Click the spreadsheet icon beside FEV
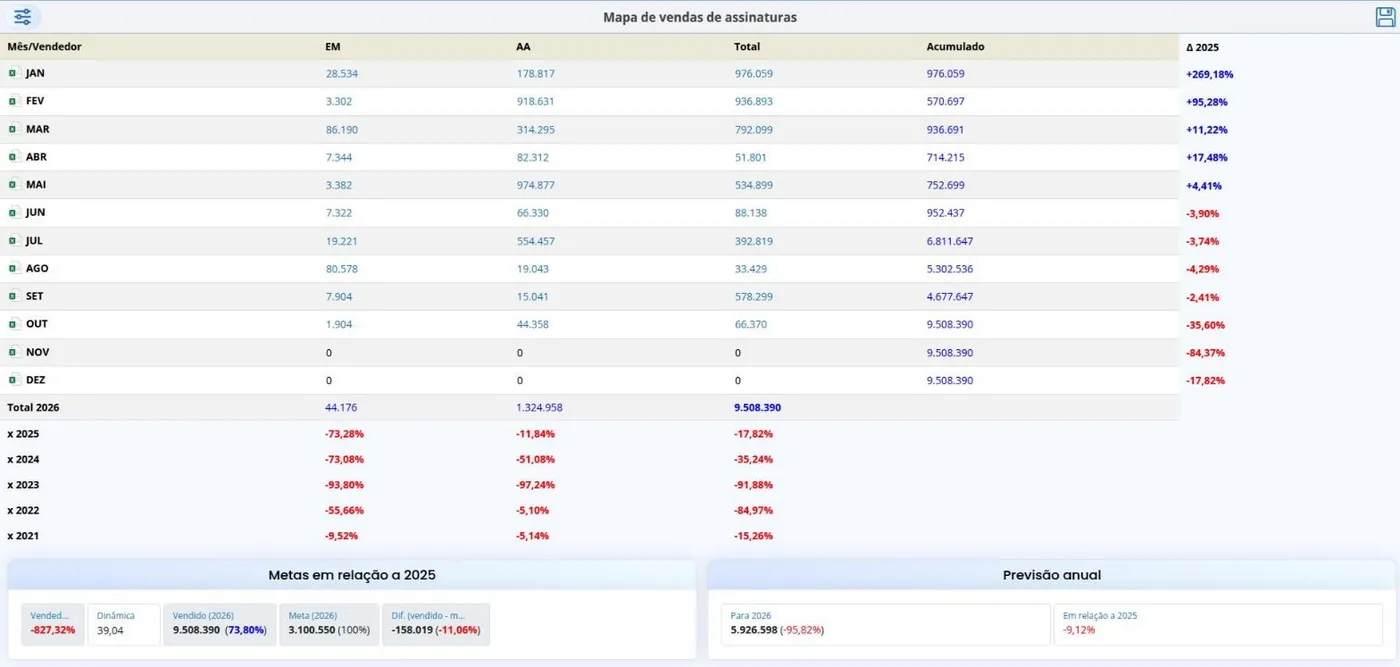The width and height of the screenshot is (1400, 667). click(13, 101)
